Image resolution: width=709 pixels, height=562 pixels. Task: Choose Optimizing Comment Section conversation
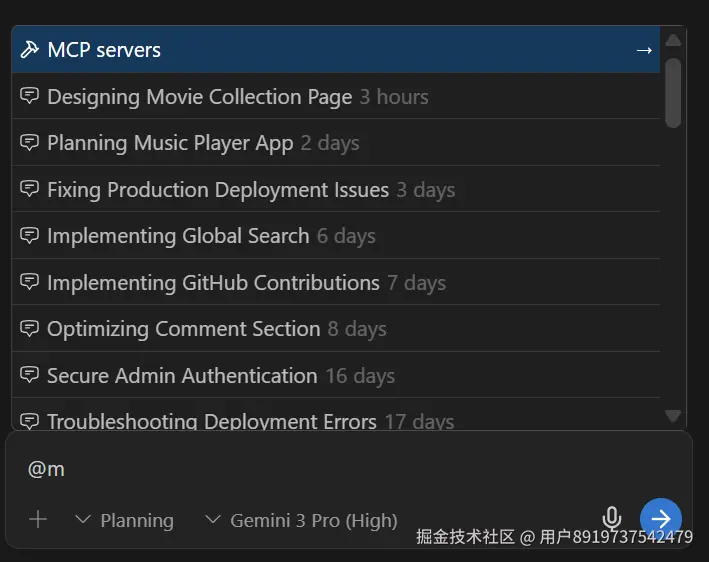(x=184, y=329)
